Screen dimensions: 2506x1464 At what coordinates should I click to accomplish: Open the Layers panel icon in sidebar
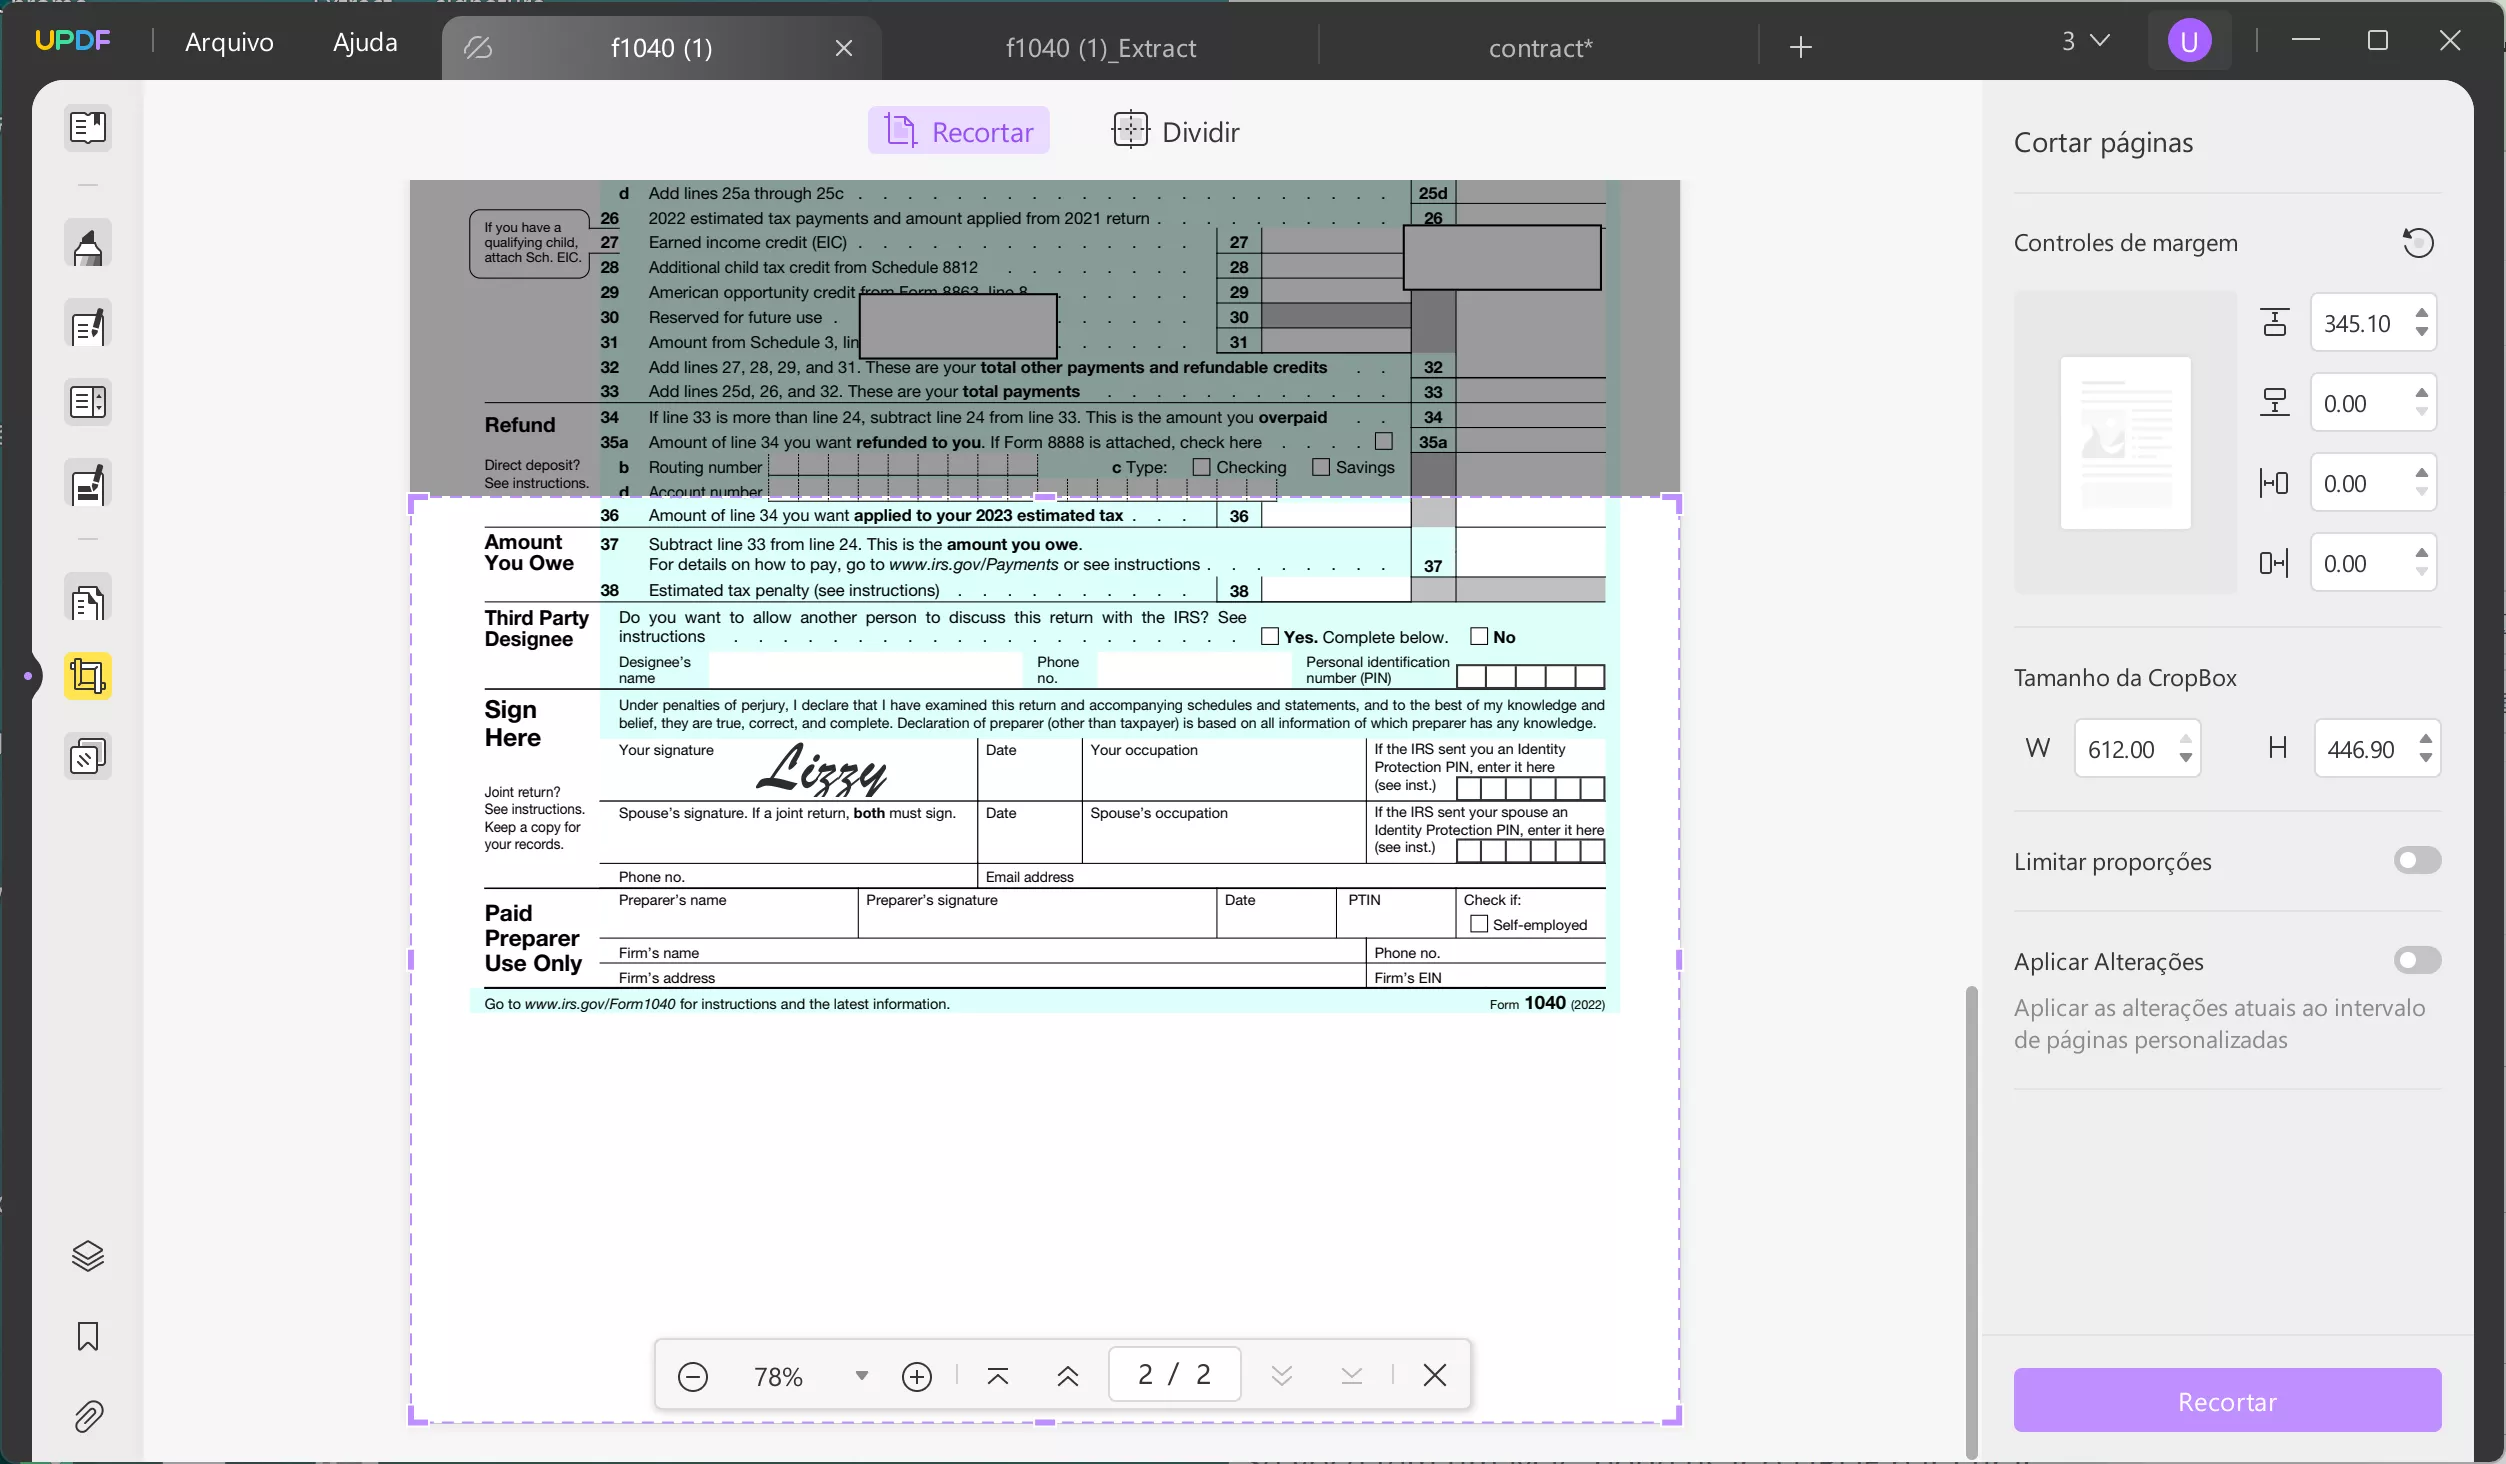click(x=88, y=1255)
